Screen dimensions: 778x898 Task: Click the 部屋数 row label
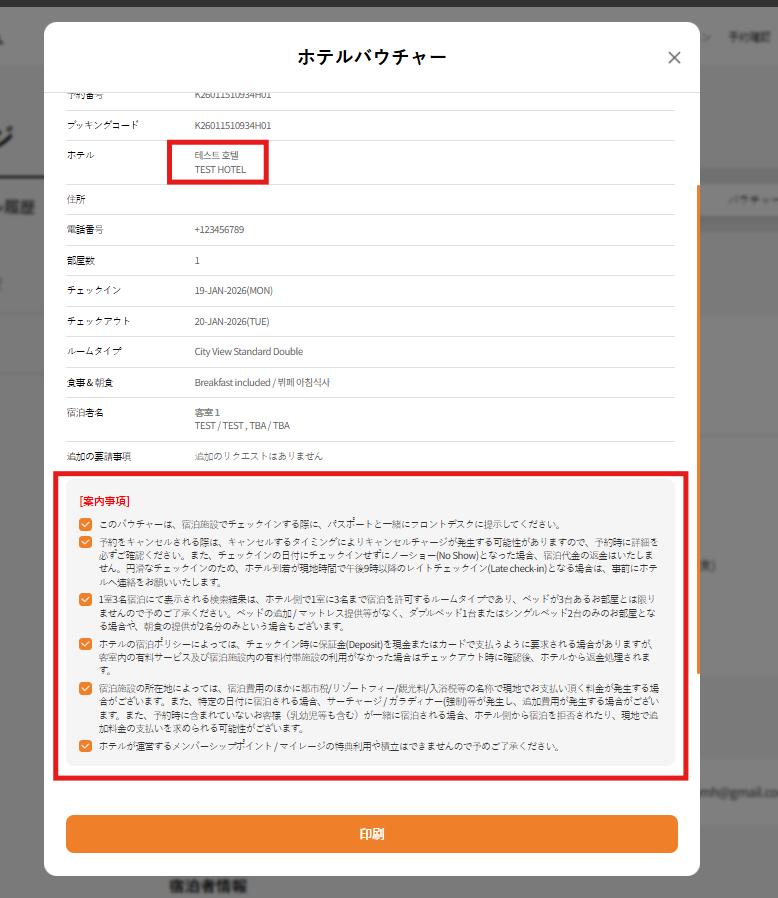click(80, 261)
